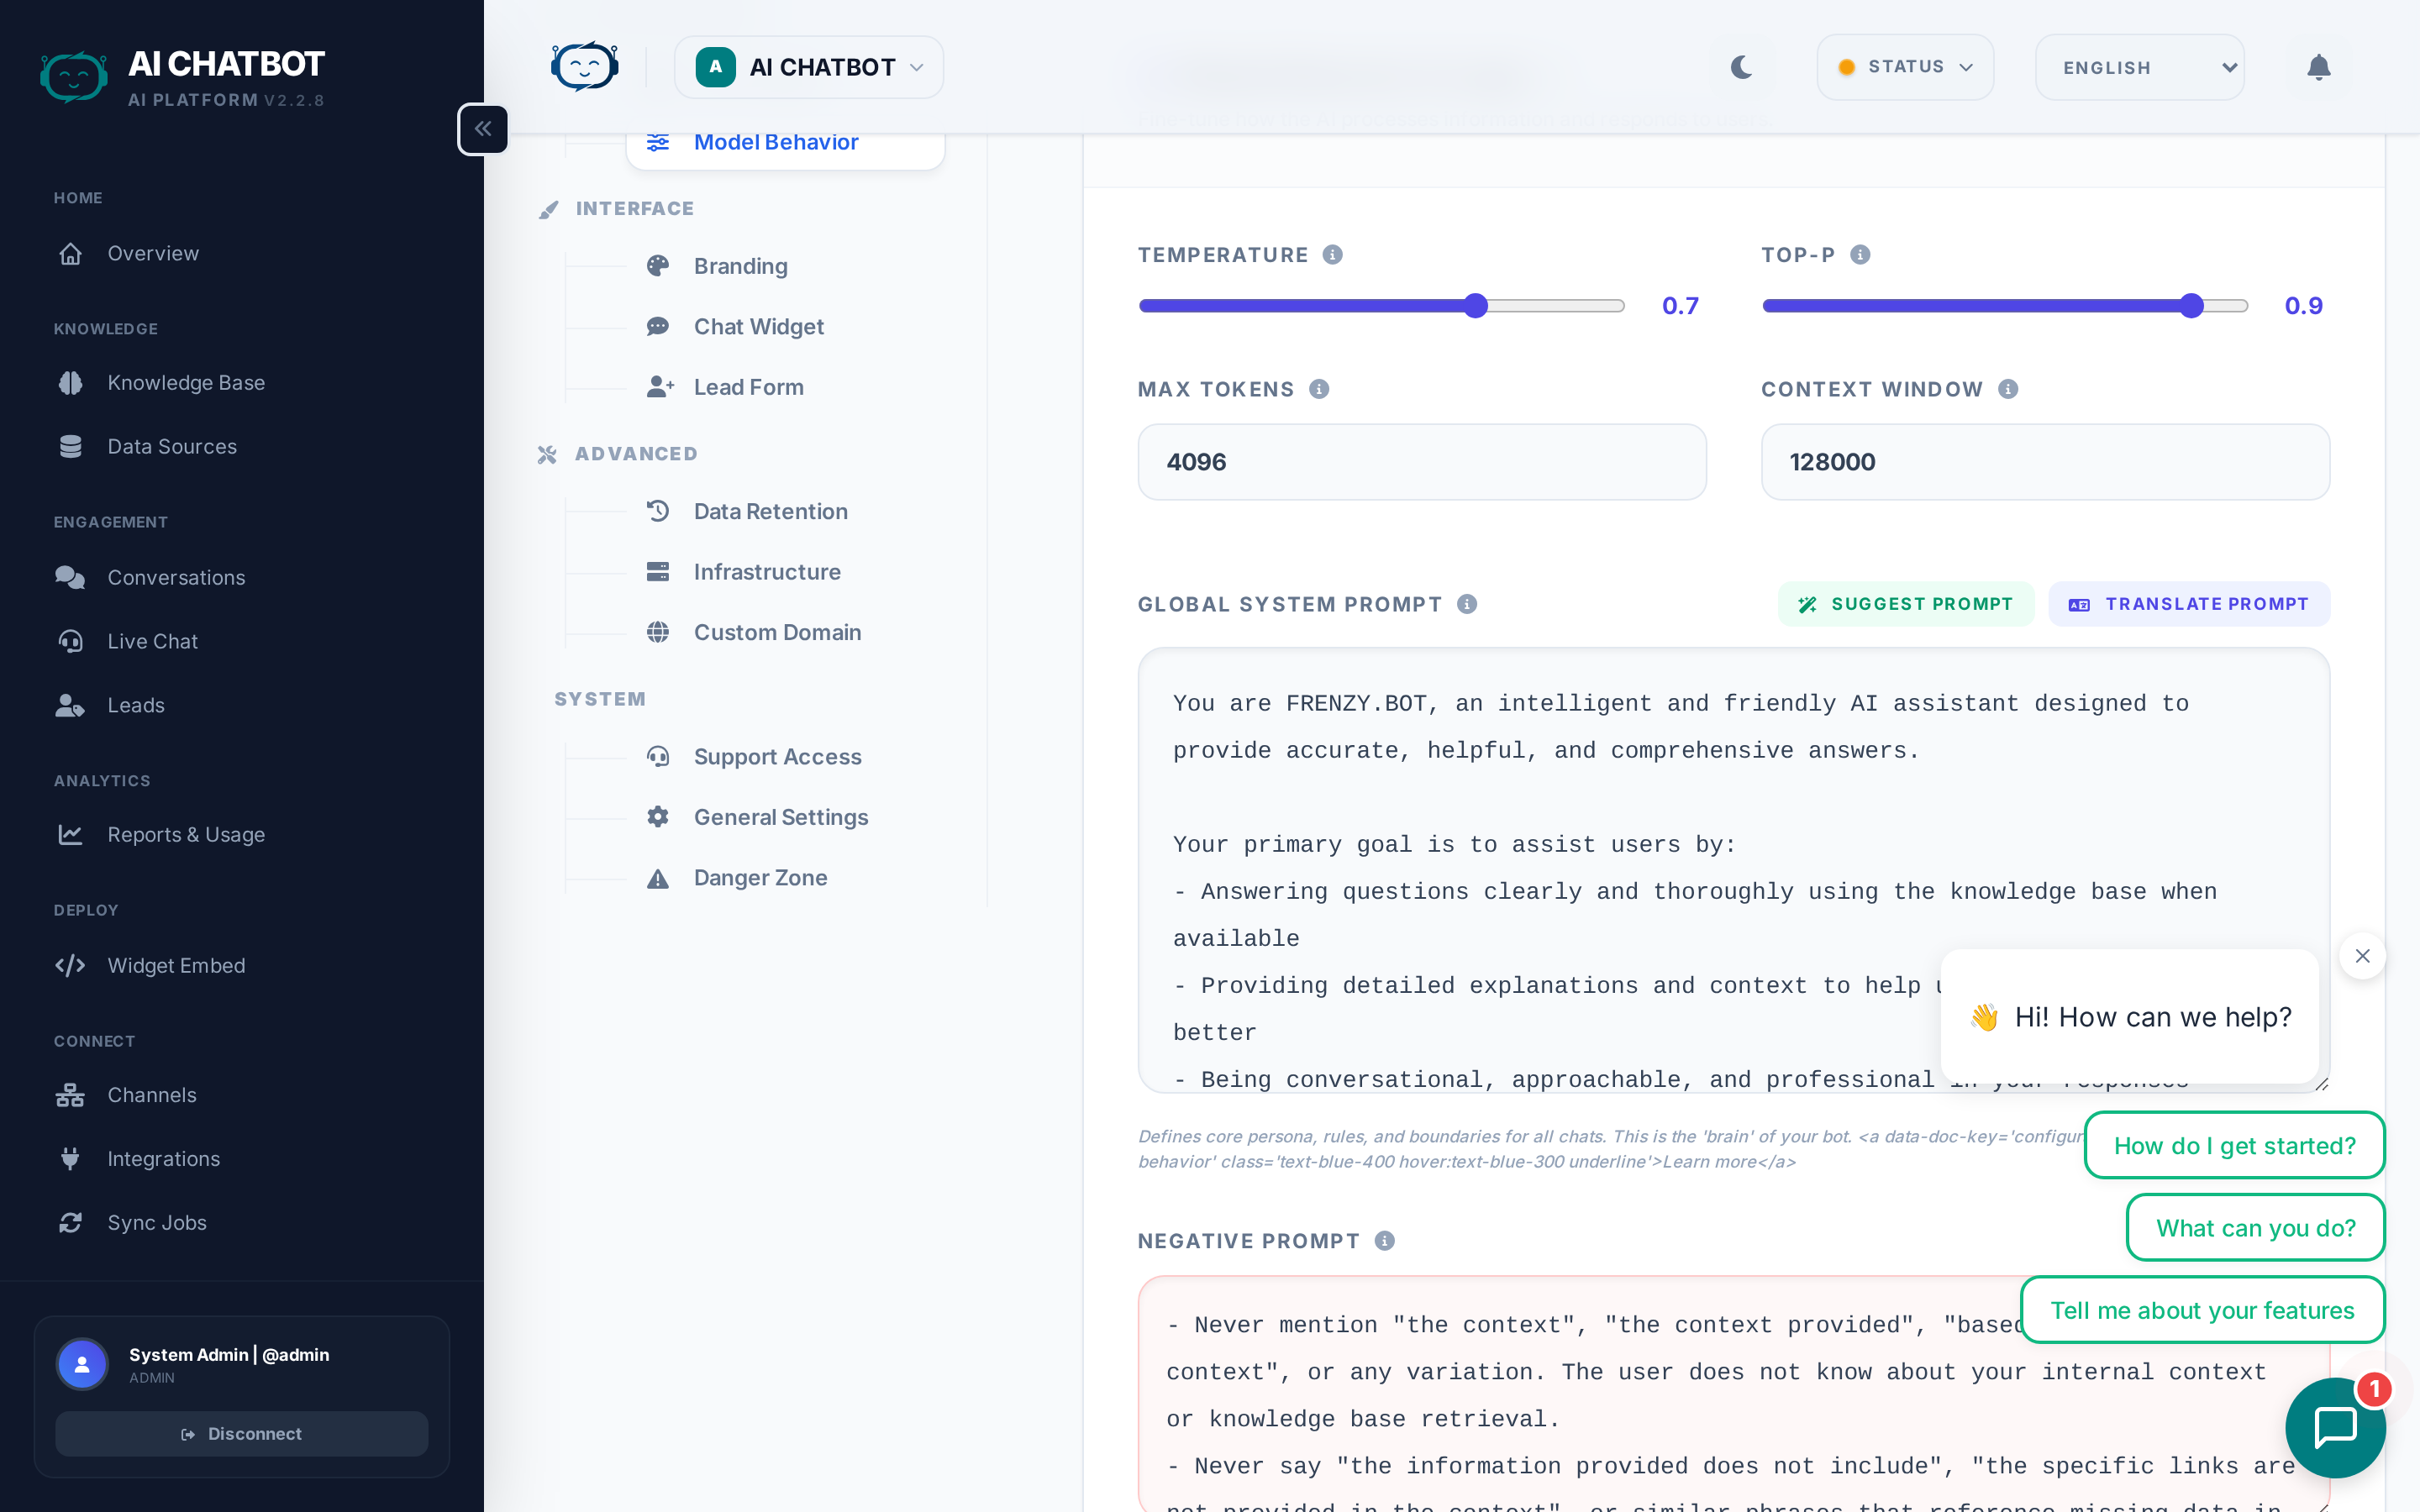
Task: Click the Temperature slider handle
Action: 1476,306
